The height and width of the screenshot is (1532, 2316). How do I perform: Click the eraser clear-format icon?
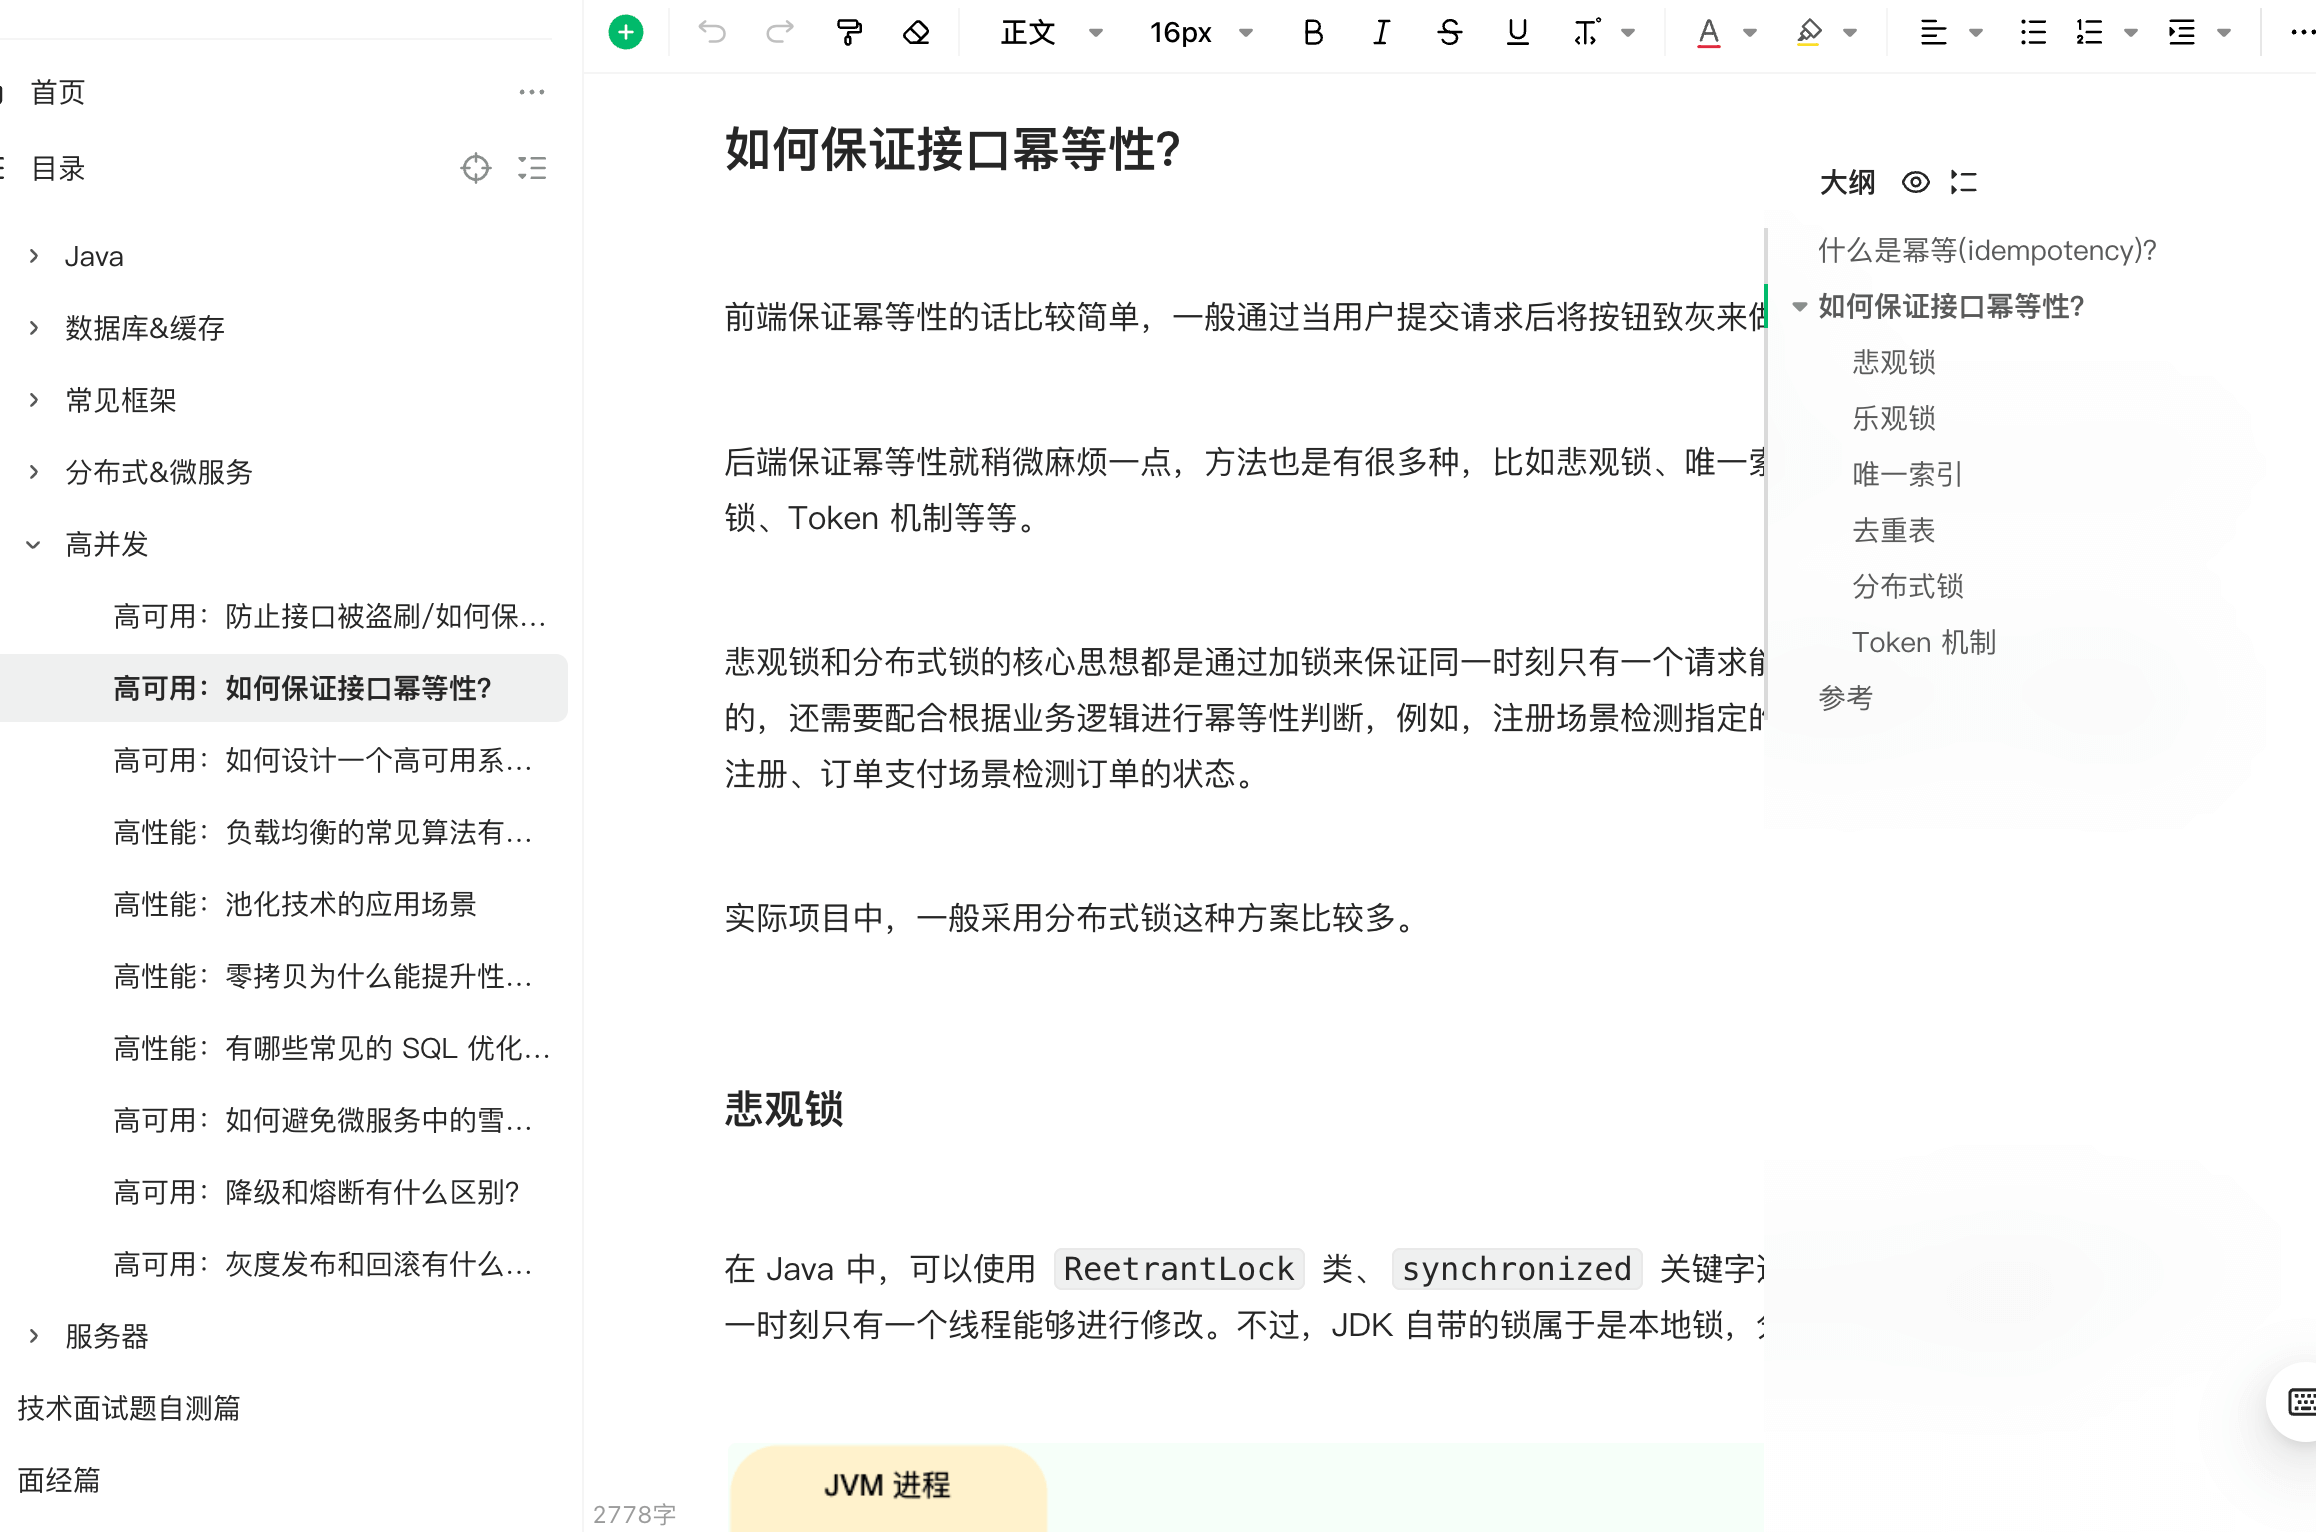(x=916, y=33)
